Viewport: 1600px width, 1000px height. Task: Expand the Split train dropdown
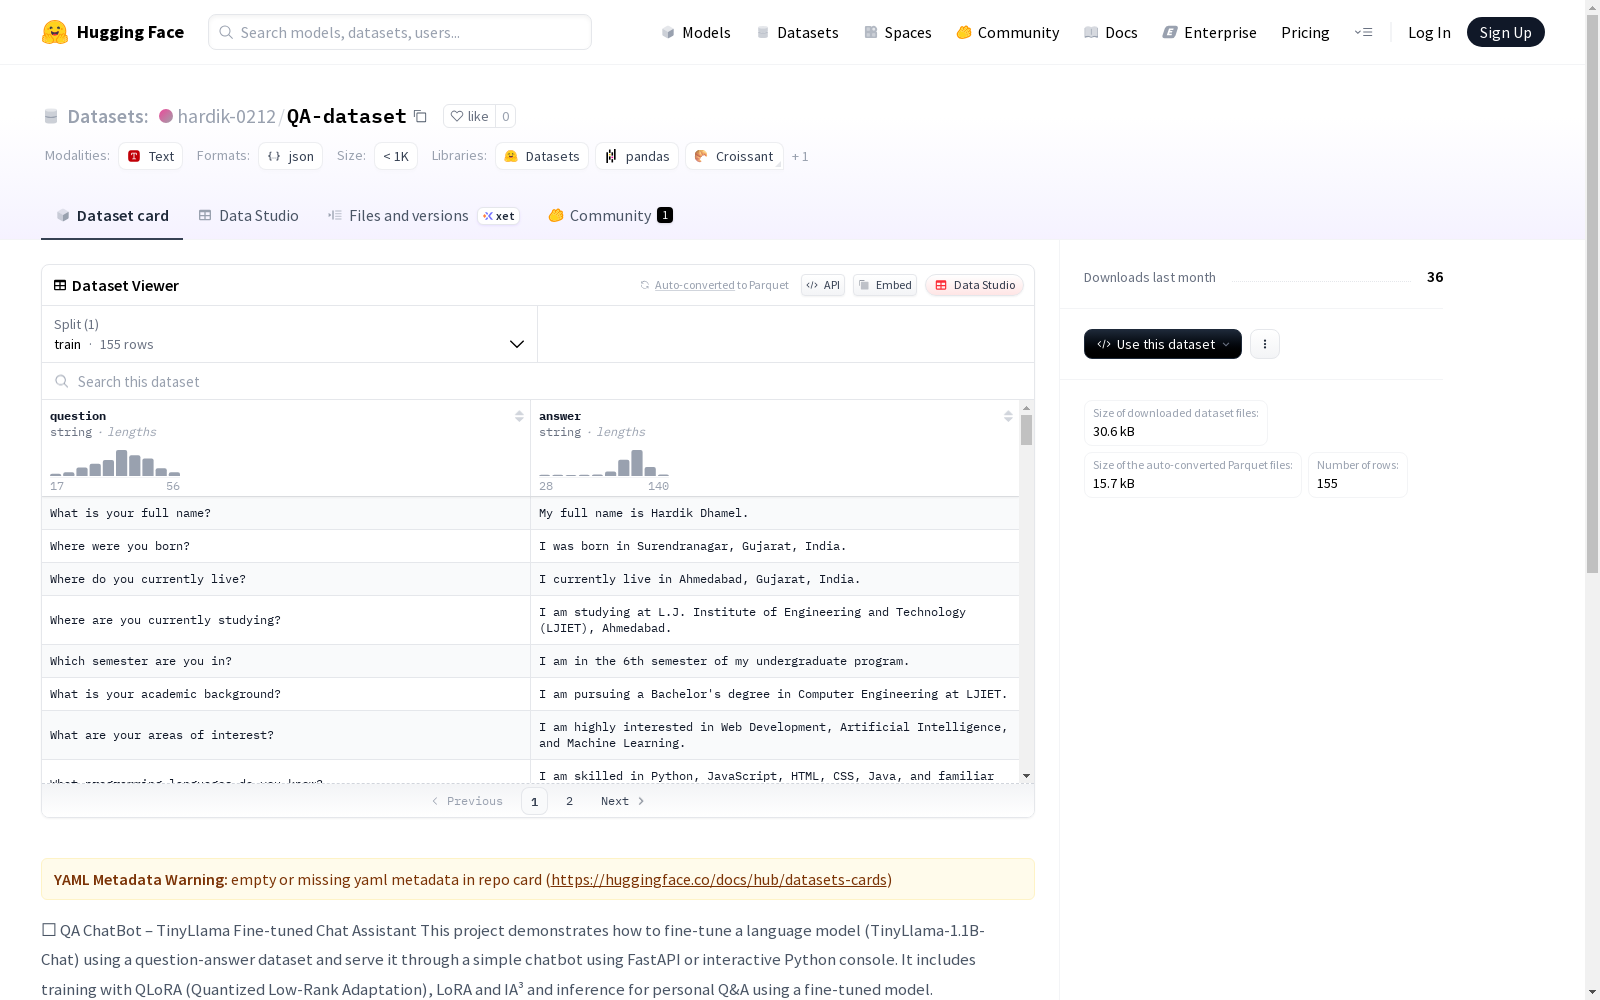[290, 334]
